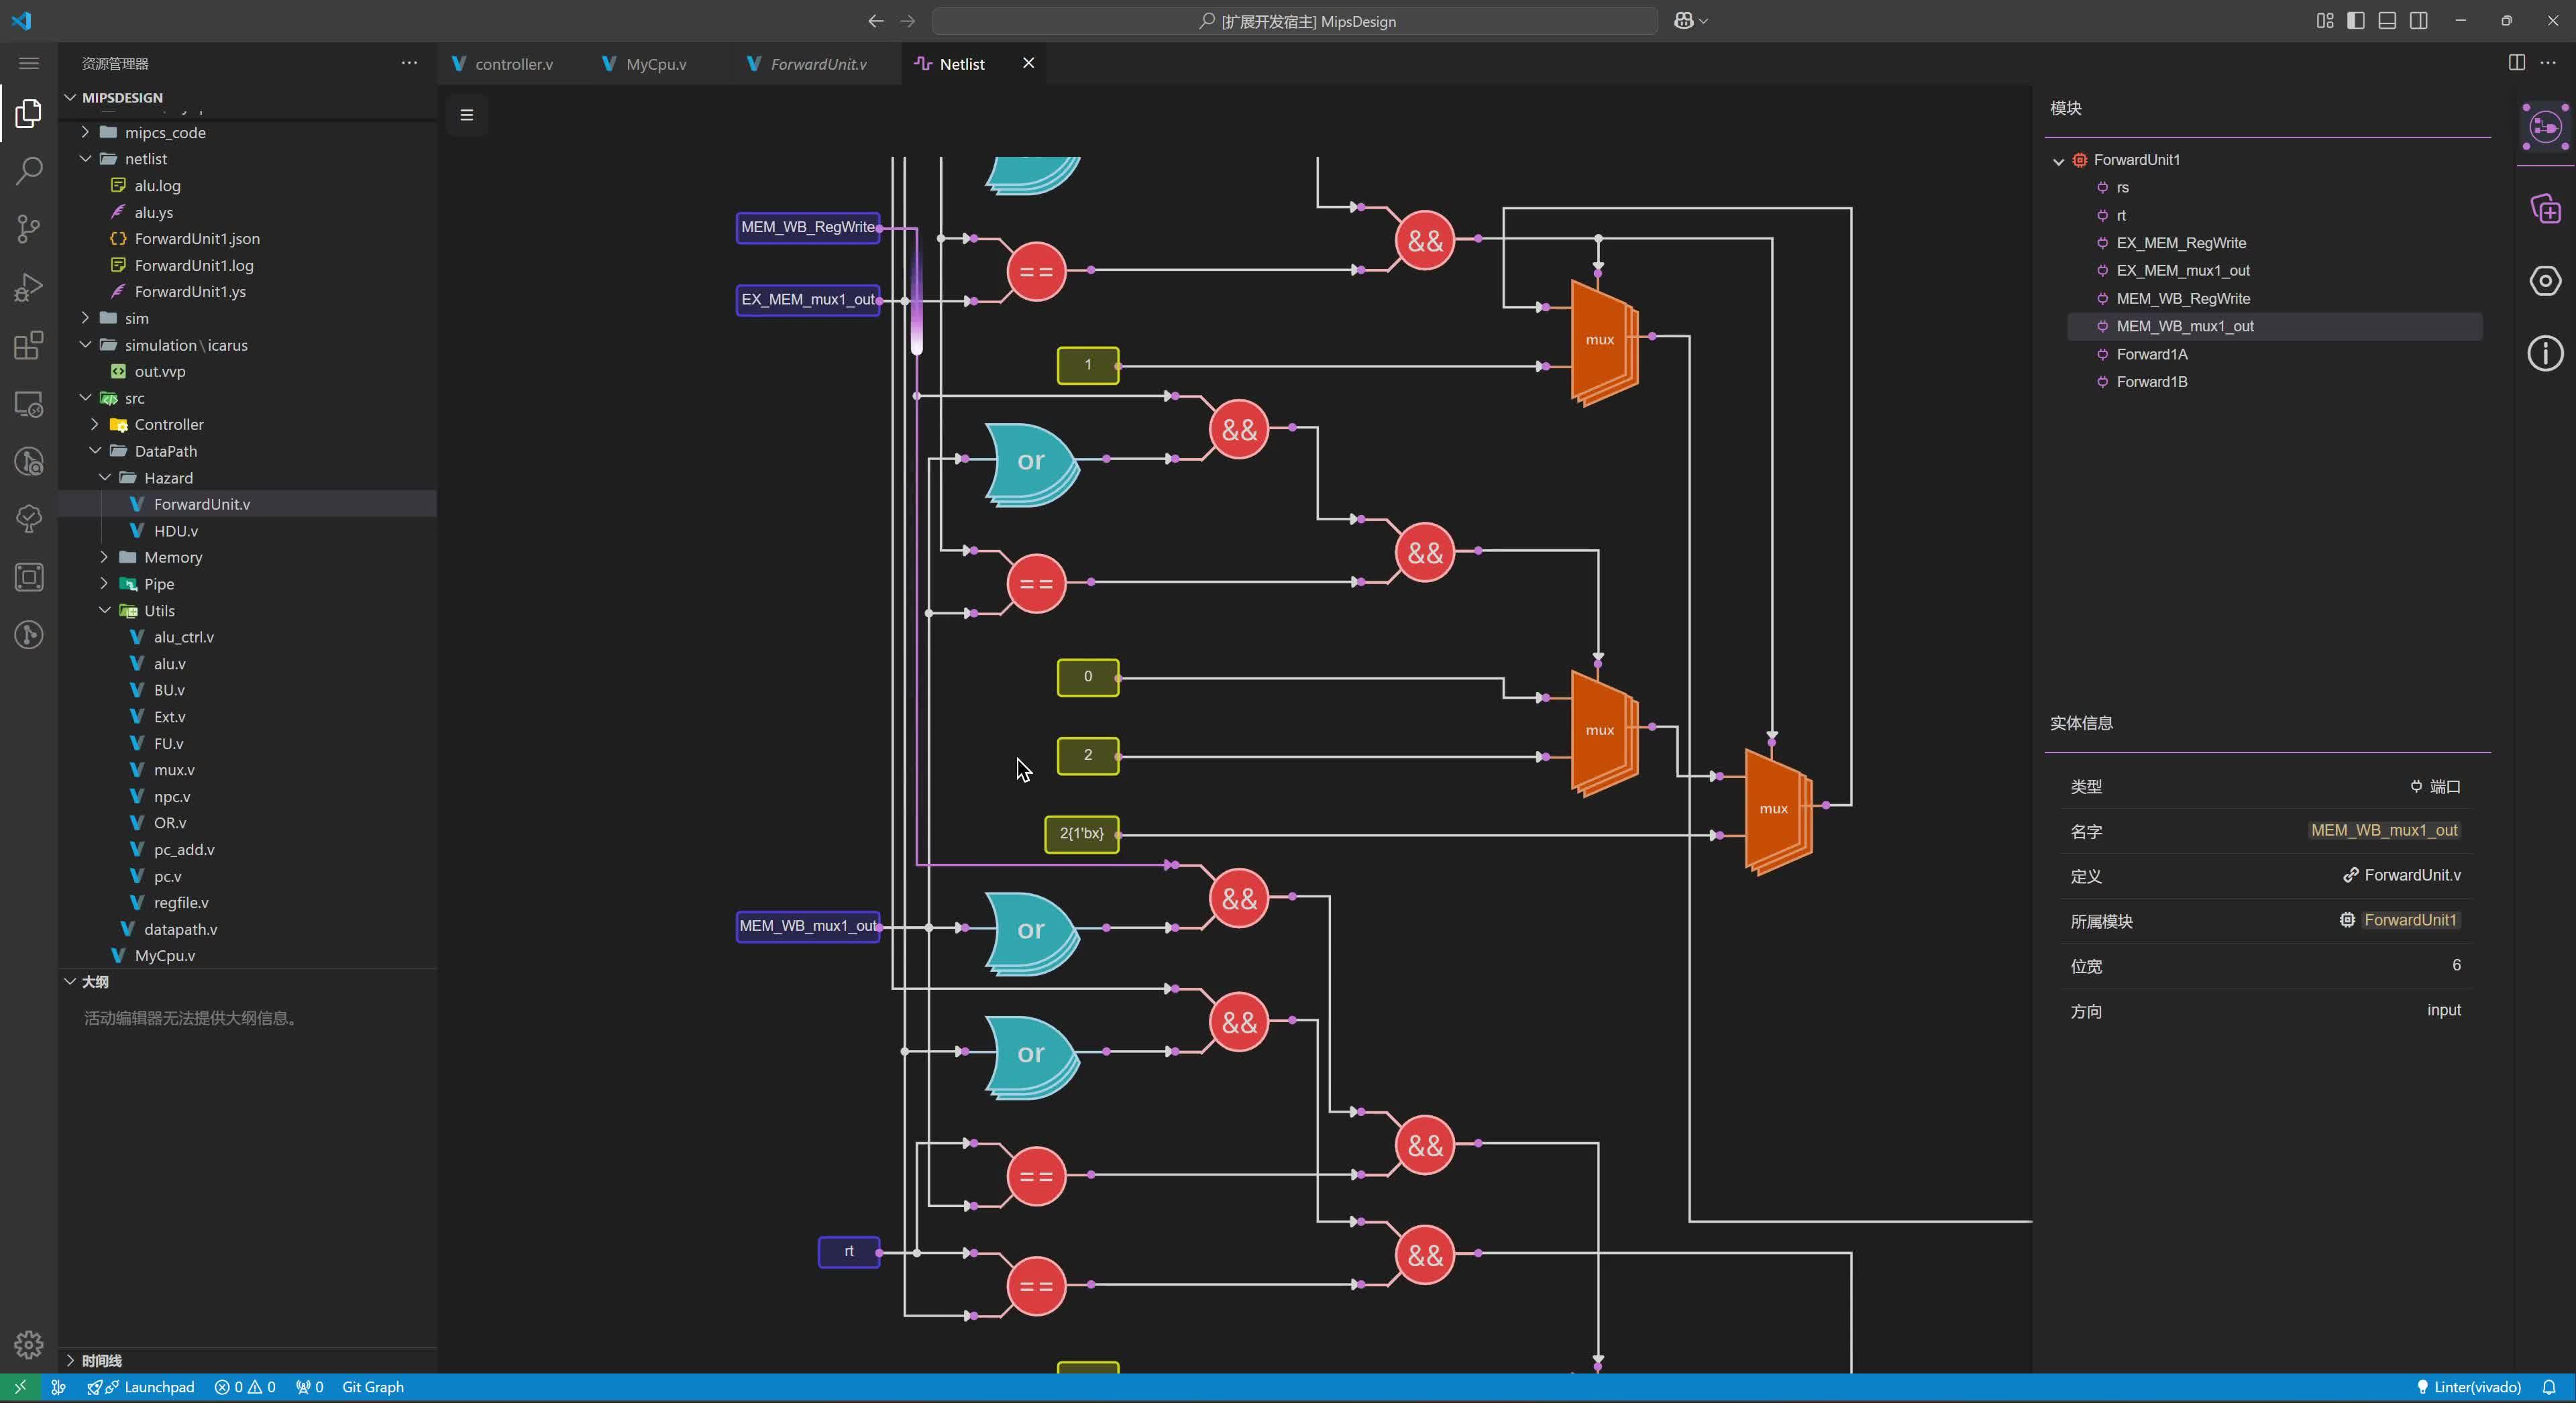Screen dimensions: 2576x1403
Task: Click the Testing beaker icon
Action: pos(28,518)
